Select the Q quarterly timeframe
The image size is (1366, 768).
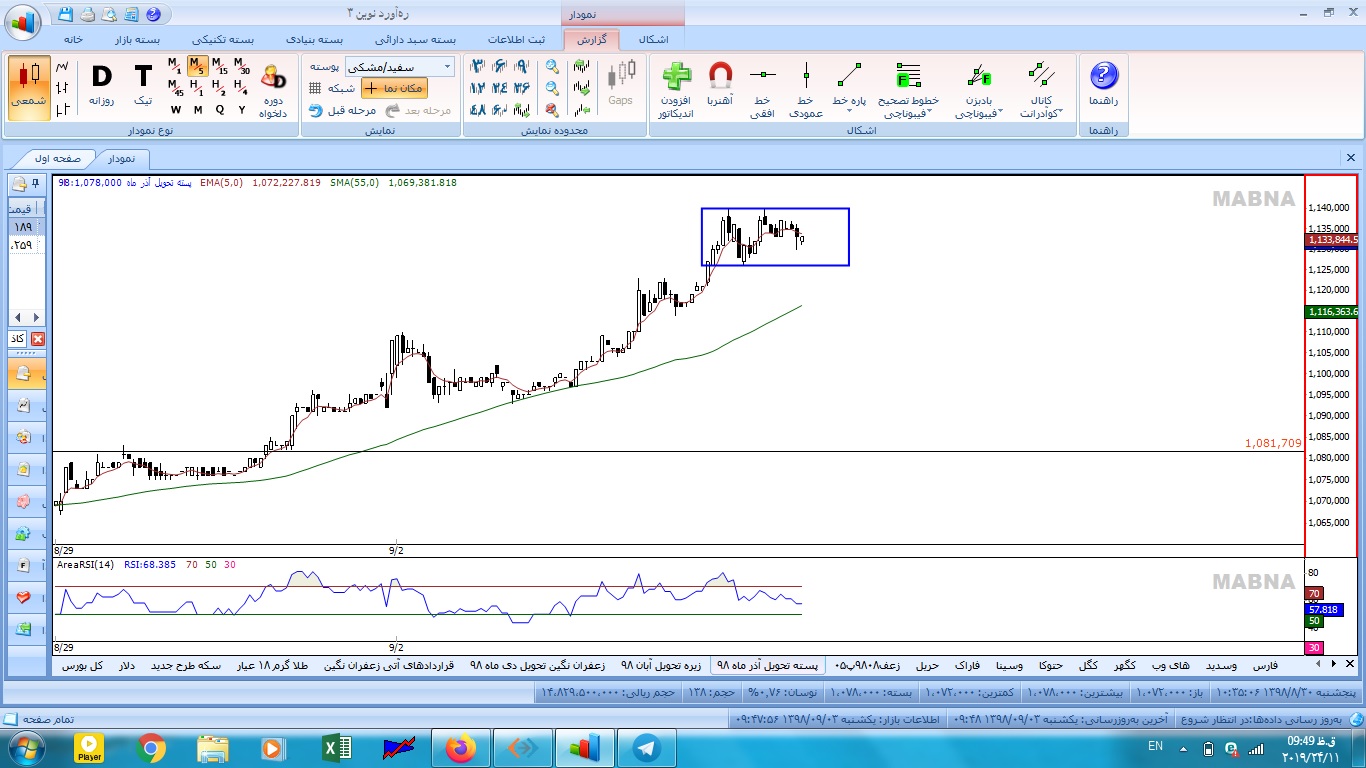pos(219,110)
